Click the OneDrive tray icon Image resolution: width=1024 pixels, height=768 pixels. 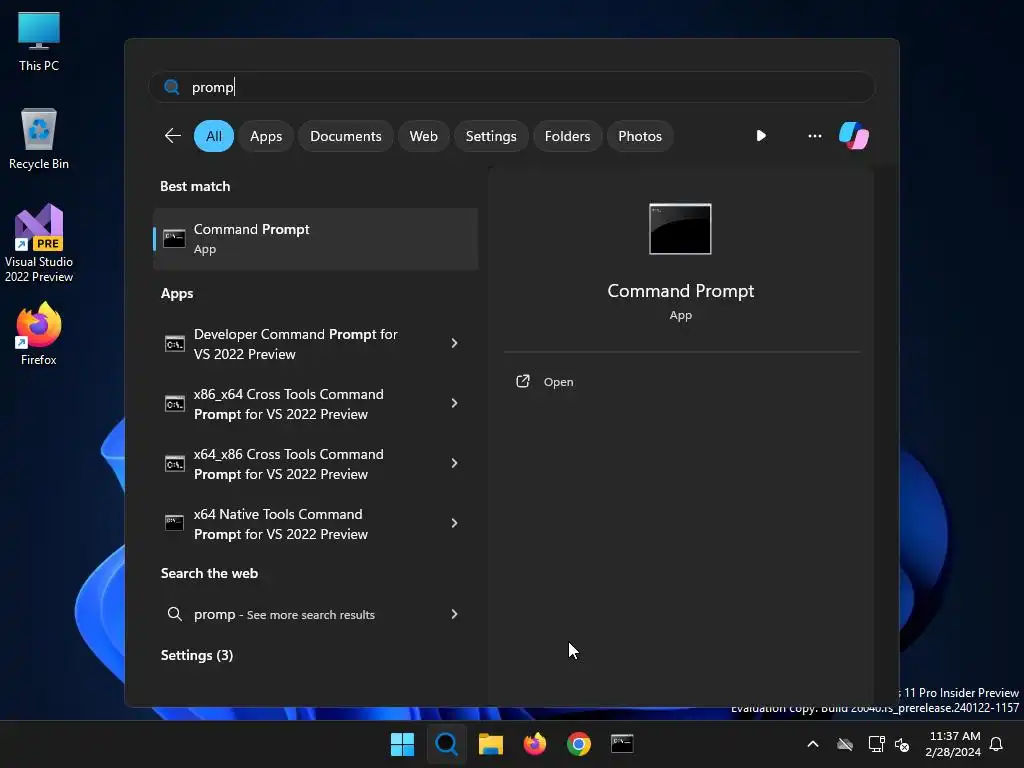pos(845,744)
